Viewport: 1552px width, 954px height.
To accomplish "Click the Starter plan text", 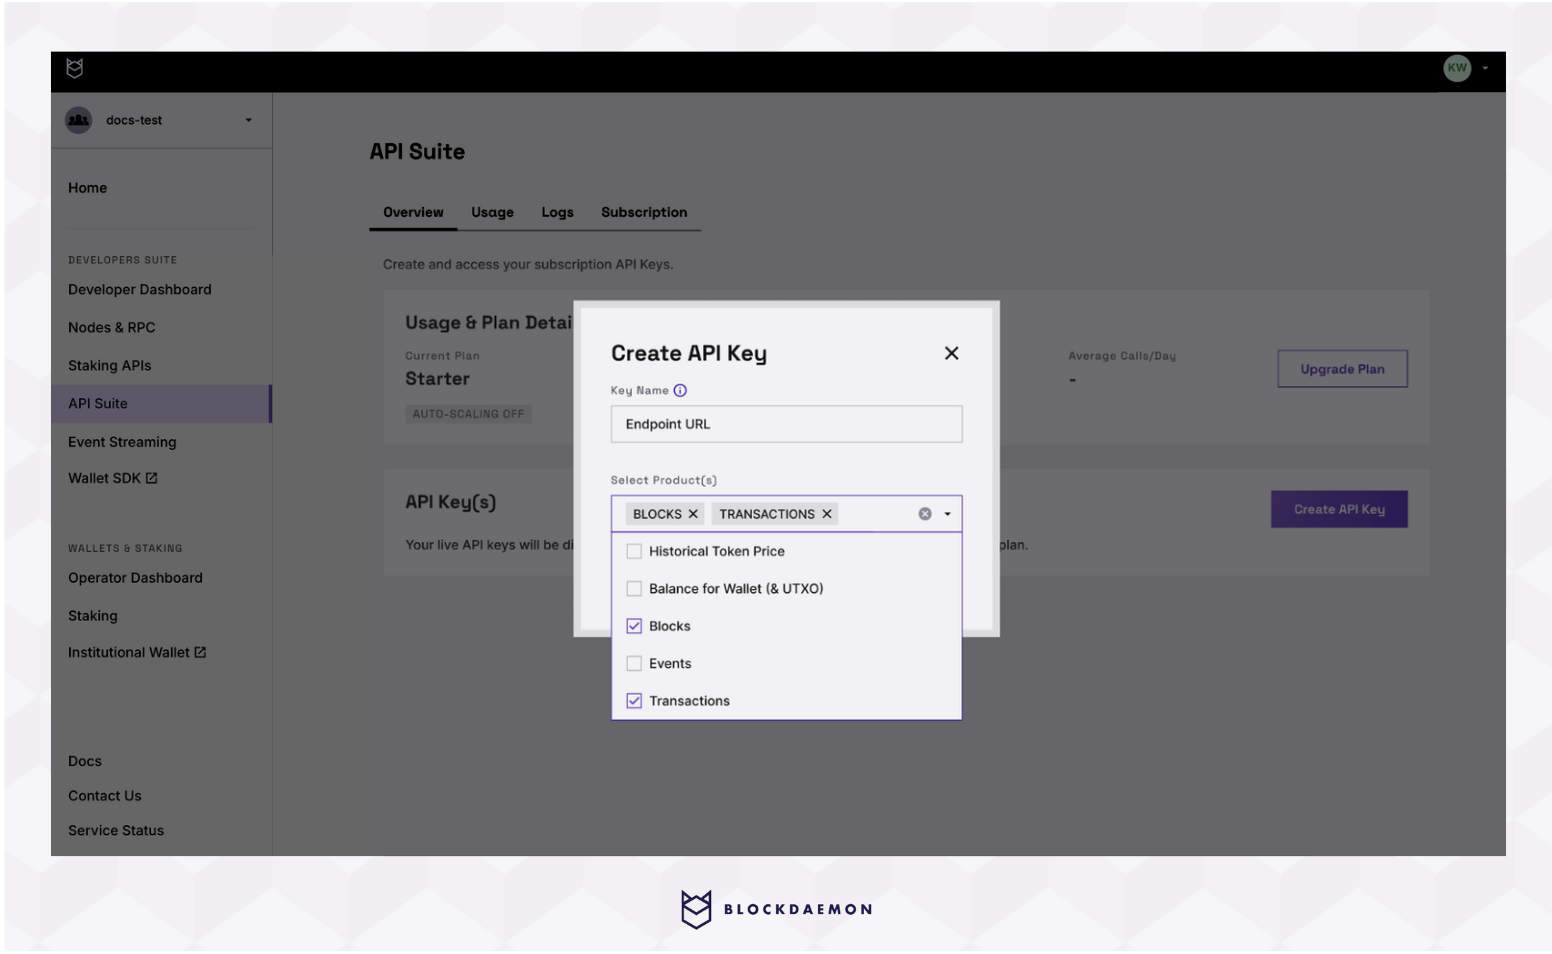I will 437,380.
